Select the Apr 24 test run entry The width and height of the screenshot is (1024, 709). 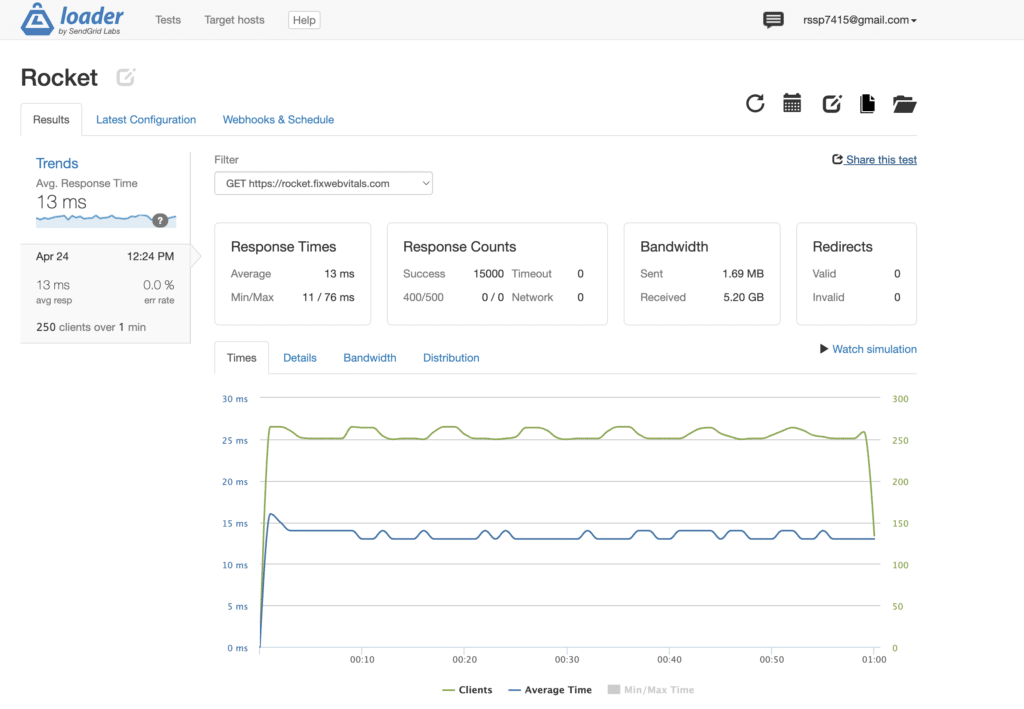coord(105,293)
